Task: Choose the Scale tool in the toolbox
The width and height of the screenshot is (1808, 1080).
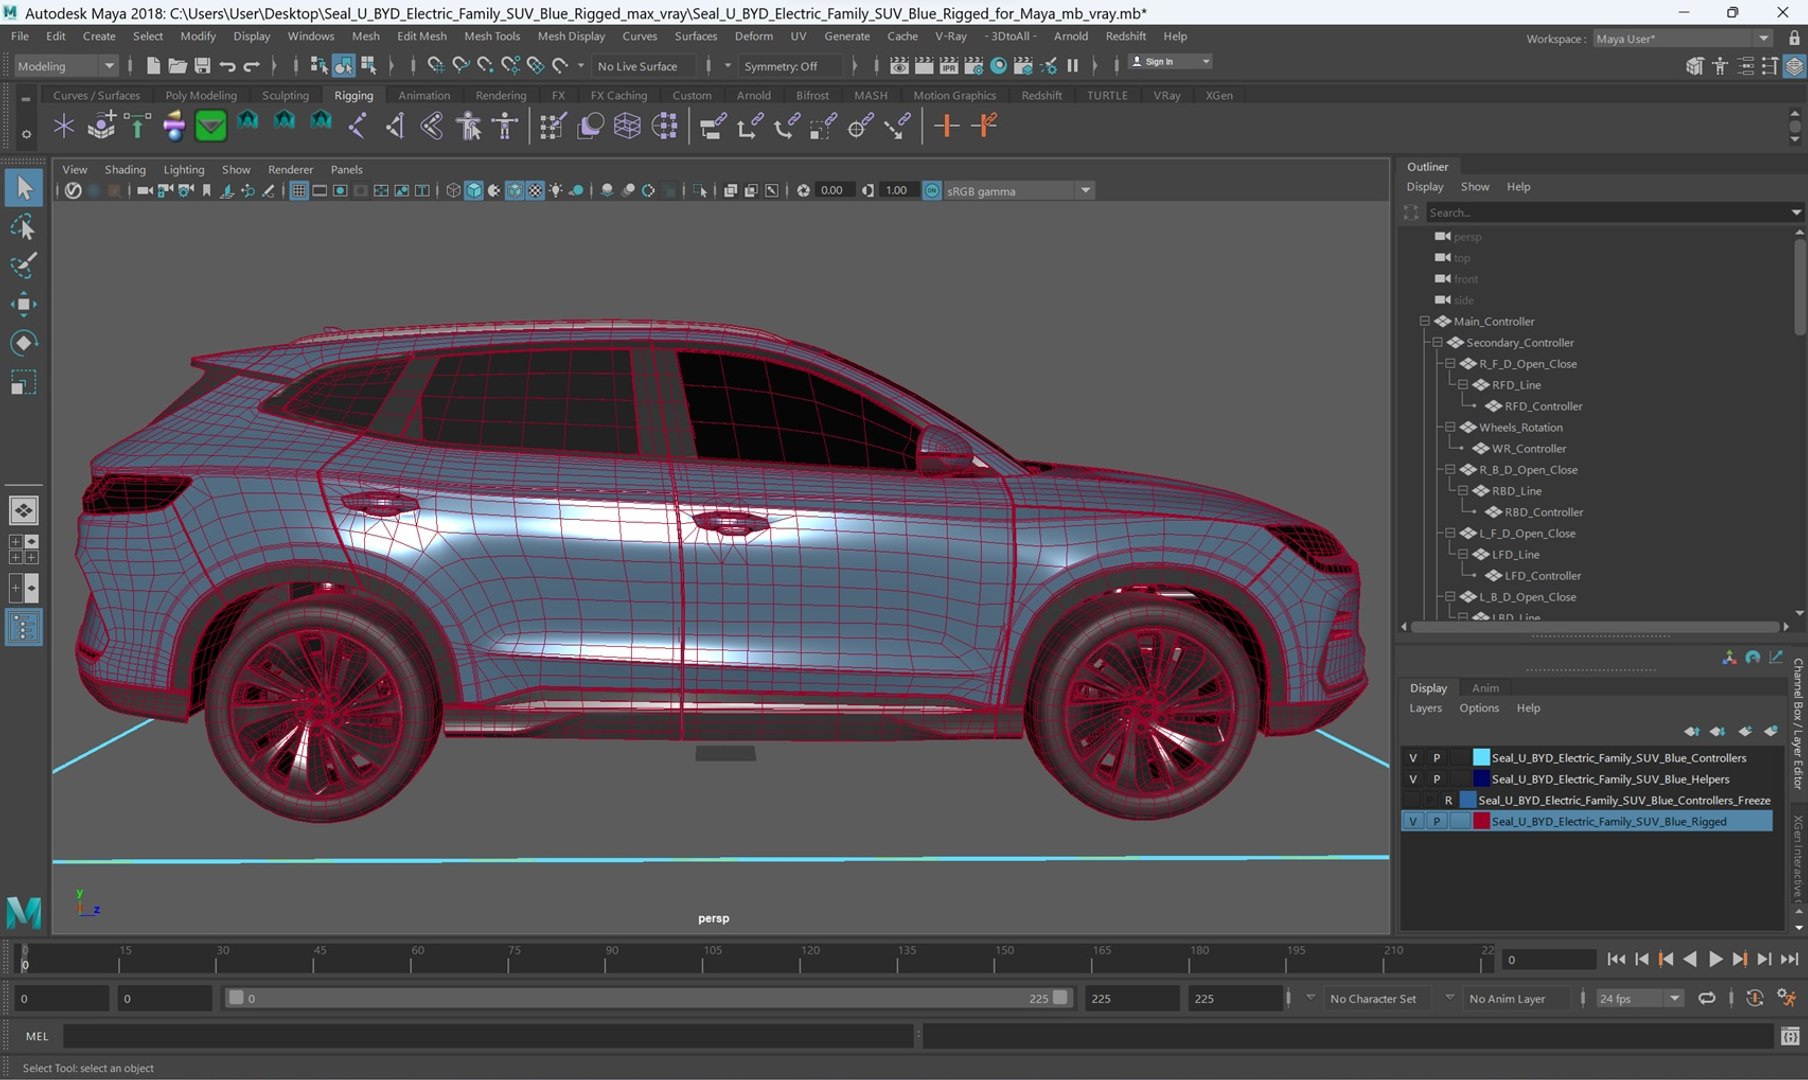Action: tap(23, 383)
